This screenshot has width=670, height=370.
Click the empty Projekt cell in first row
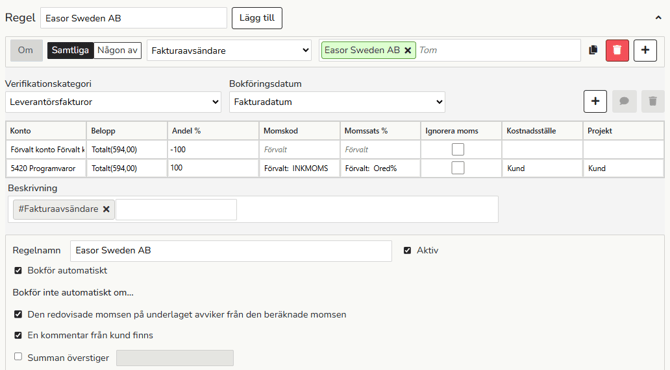623,150
